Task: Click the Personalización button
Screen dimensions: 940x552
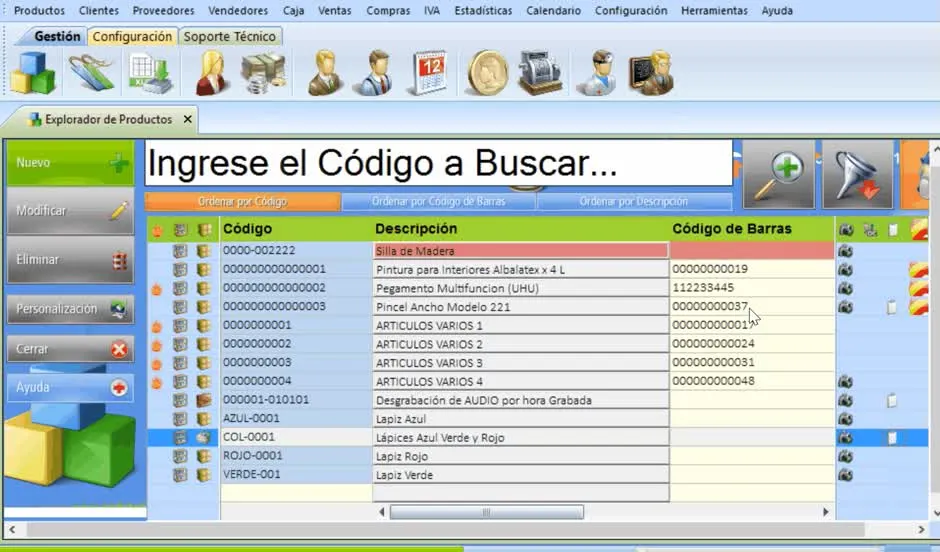Action: 70,309
